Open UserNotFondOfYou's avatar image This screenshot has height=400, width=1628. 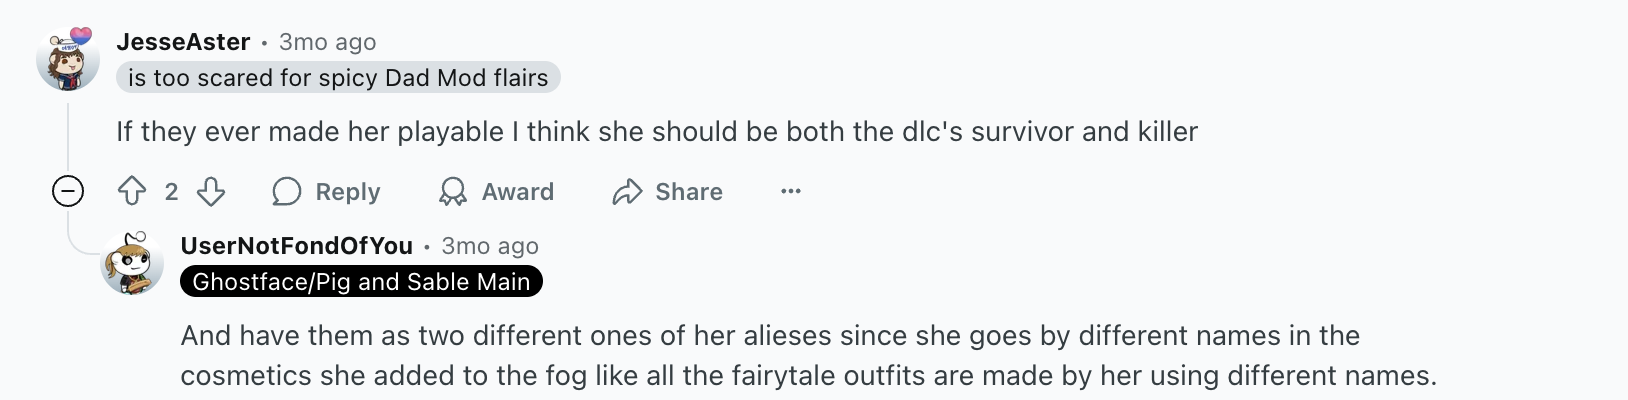(x=132, y=264)
